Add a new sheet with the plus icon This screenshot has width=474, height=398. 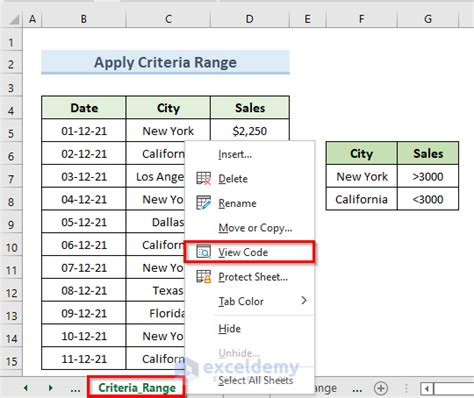pyautogui.click(x=381, y=388)
